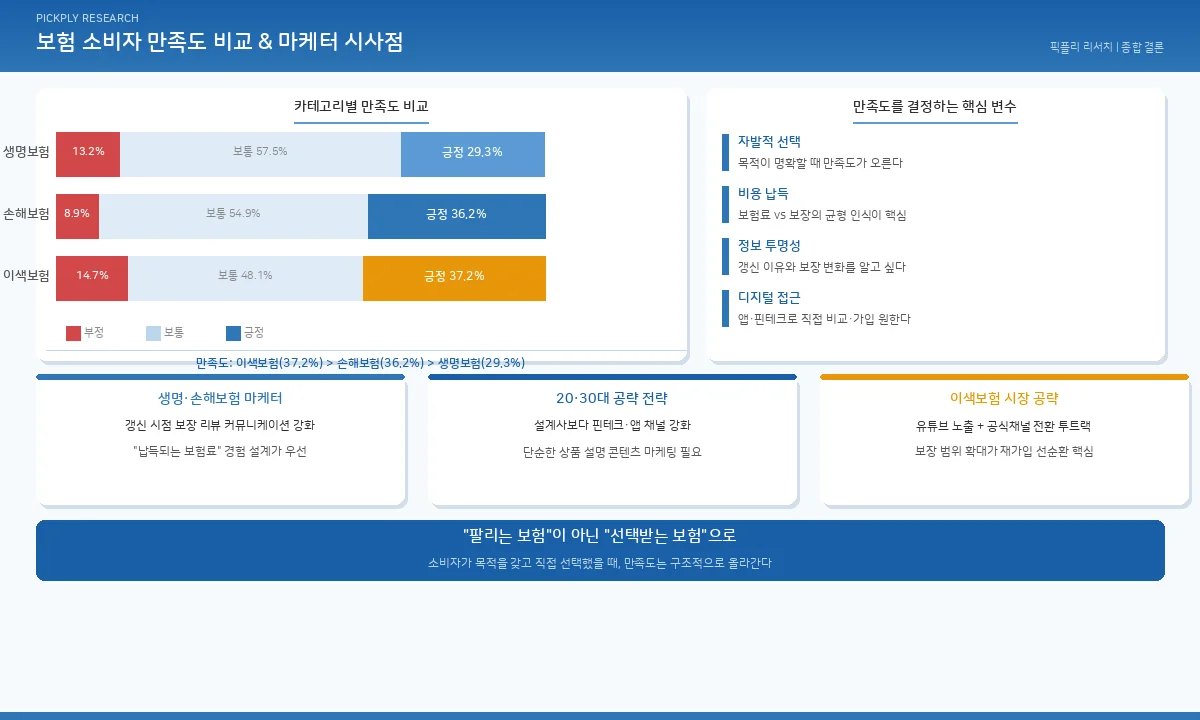Click the 디지털 접근 blue accent bar
This screenshot has height=720, width=1200.
click(x=727, y=305)
